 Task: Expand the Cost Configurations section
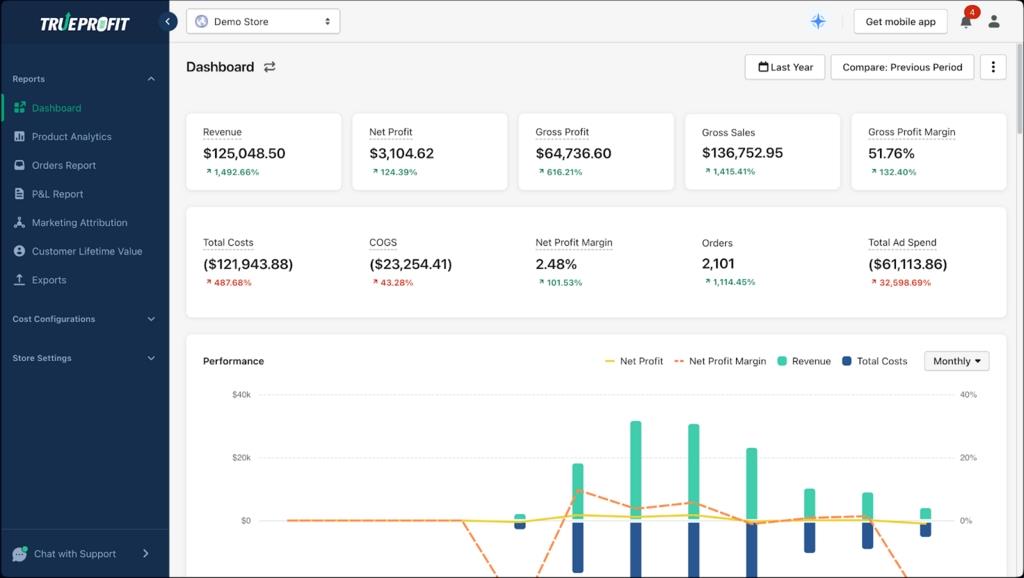pyautogui.click(x=84, y=319)
